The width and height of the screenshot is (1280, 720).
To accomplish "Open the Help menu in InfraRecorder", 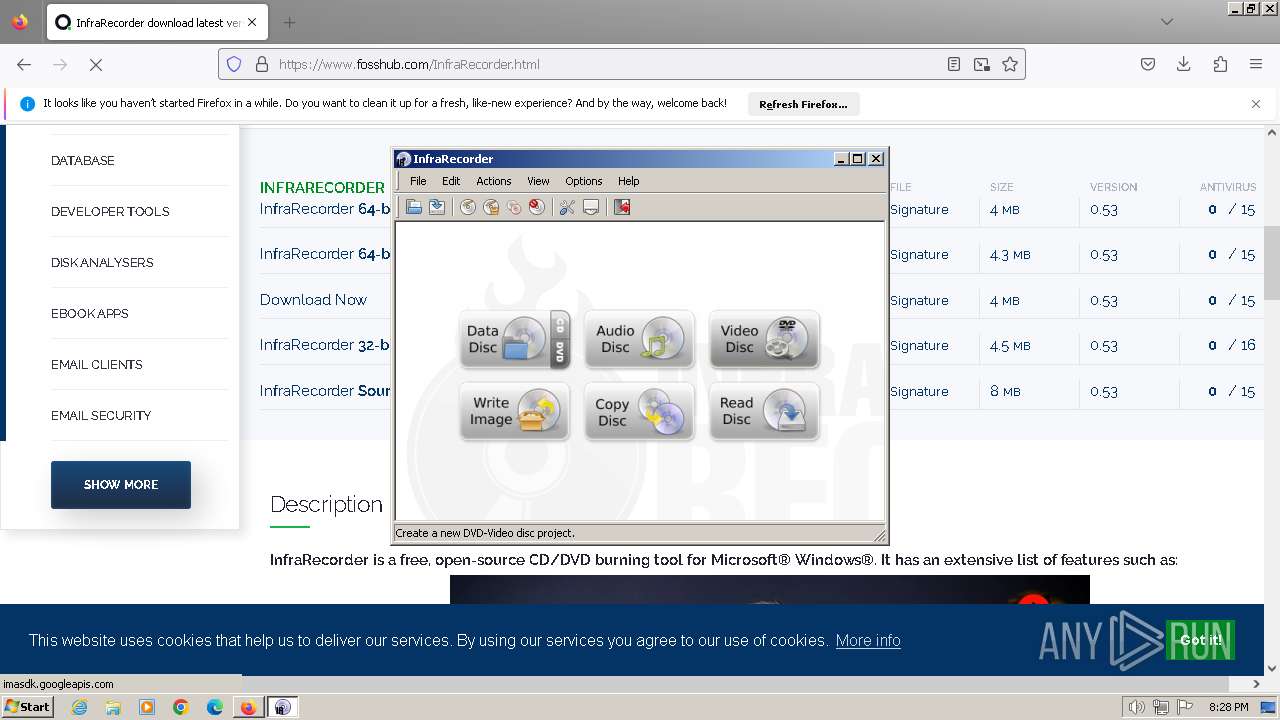I will click(628, 181).
